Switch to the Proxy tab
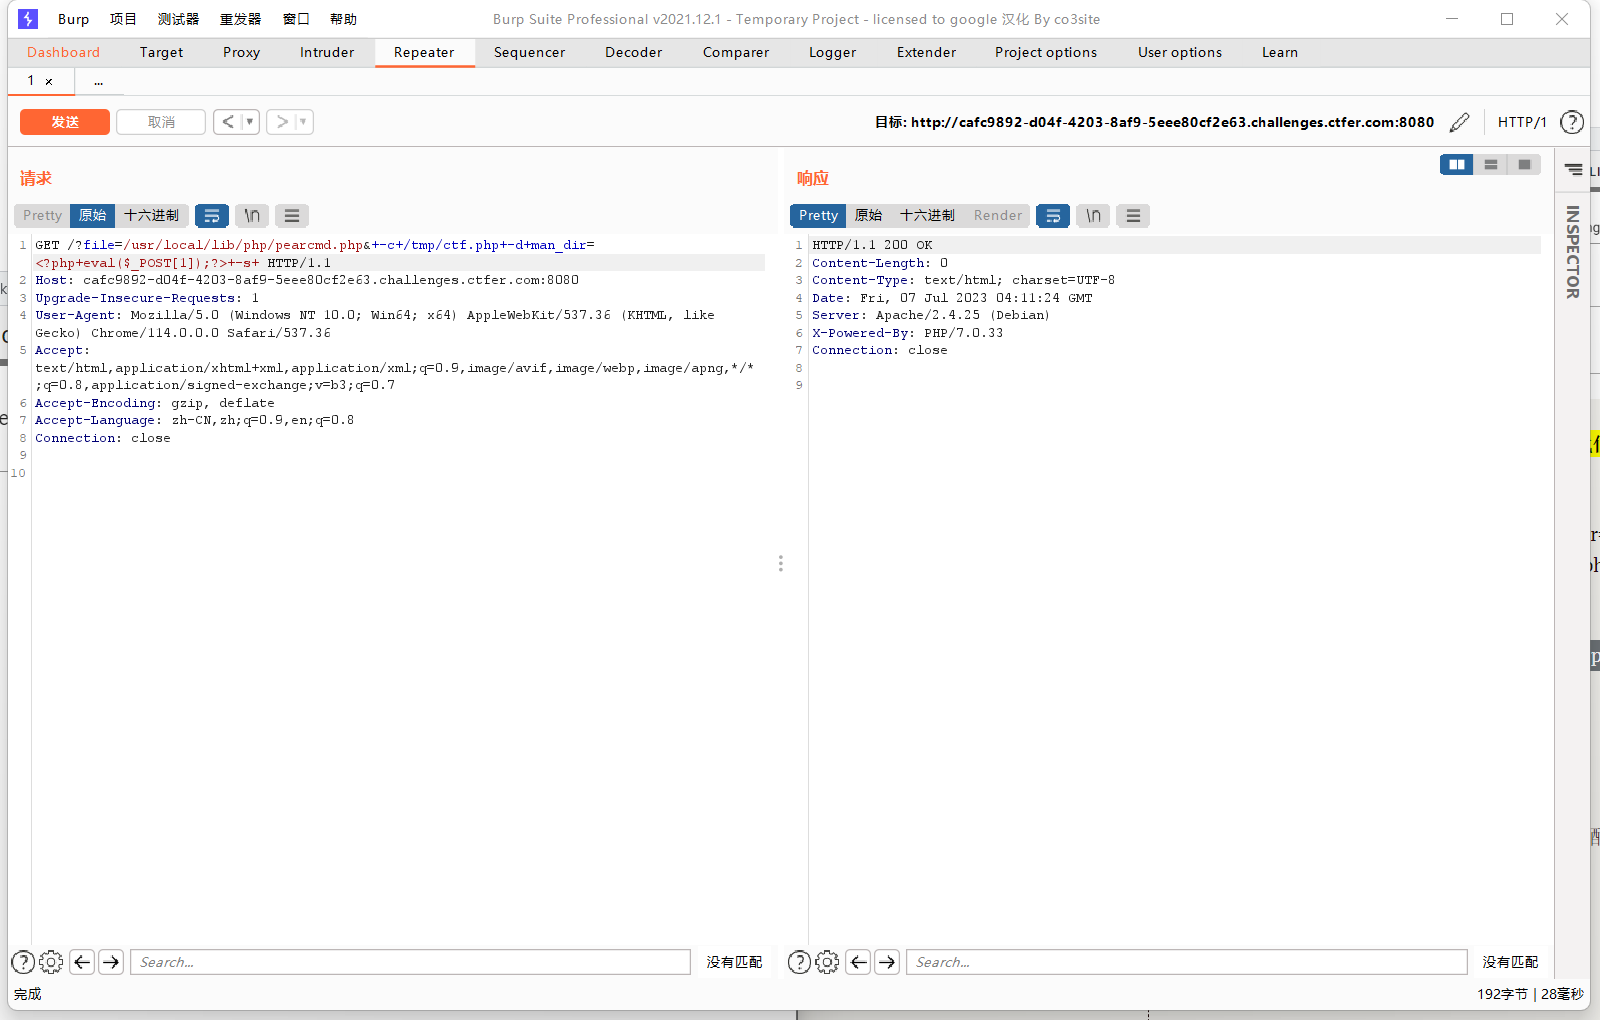Viewport: 1600px width, 1020px height. point(241,52)
